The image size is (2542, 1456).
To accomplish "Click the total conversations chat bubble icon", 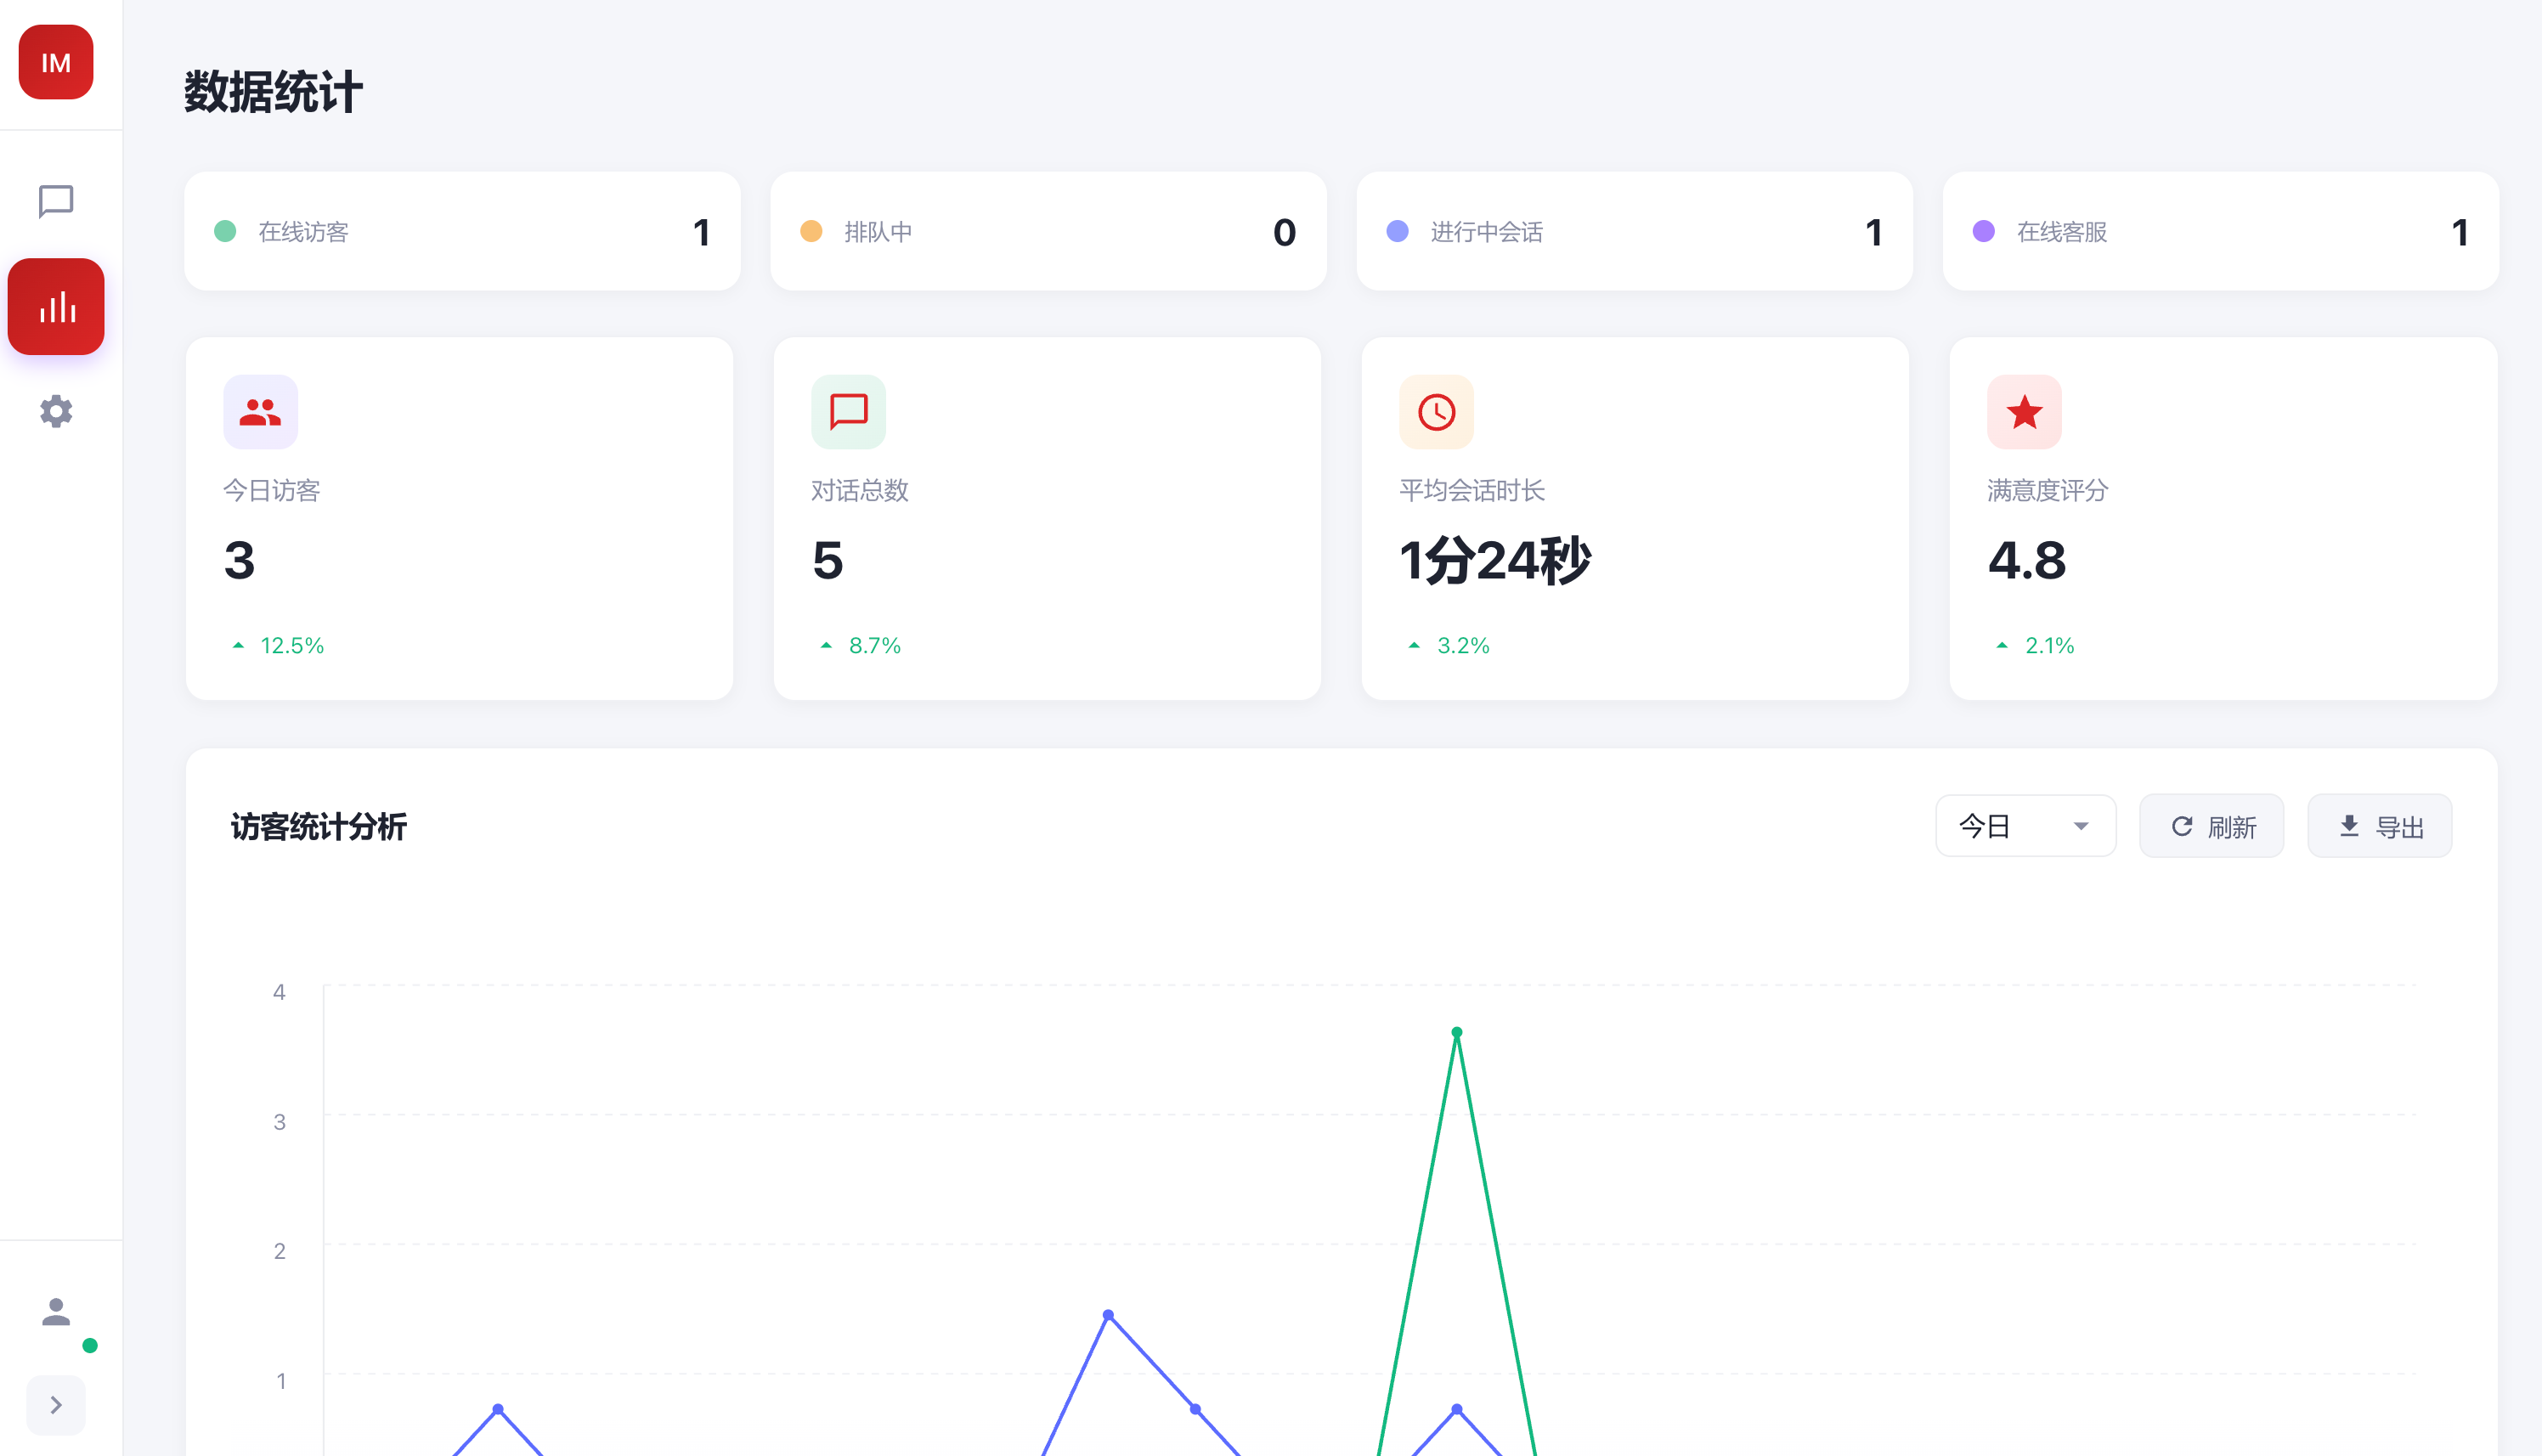I will (x=848, y=412).
